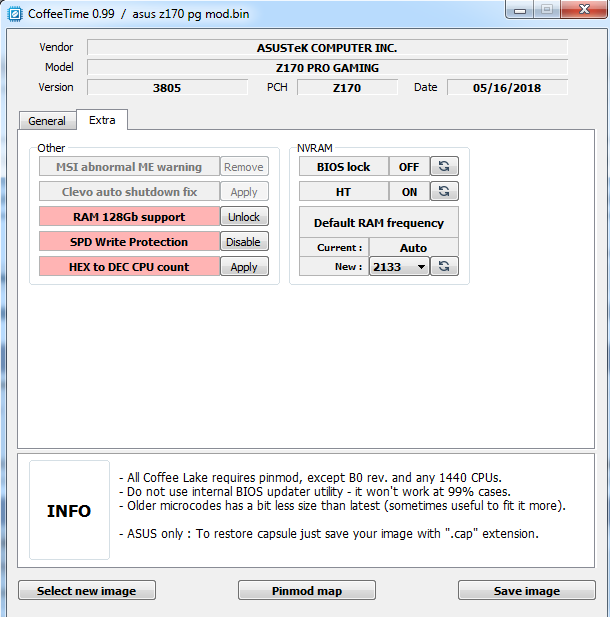Image resolution: width=610 pixels, height=617 pixels.
Task: Click the refresh icon beside BIOS lock
Action: (444, 166)
